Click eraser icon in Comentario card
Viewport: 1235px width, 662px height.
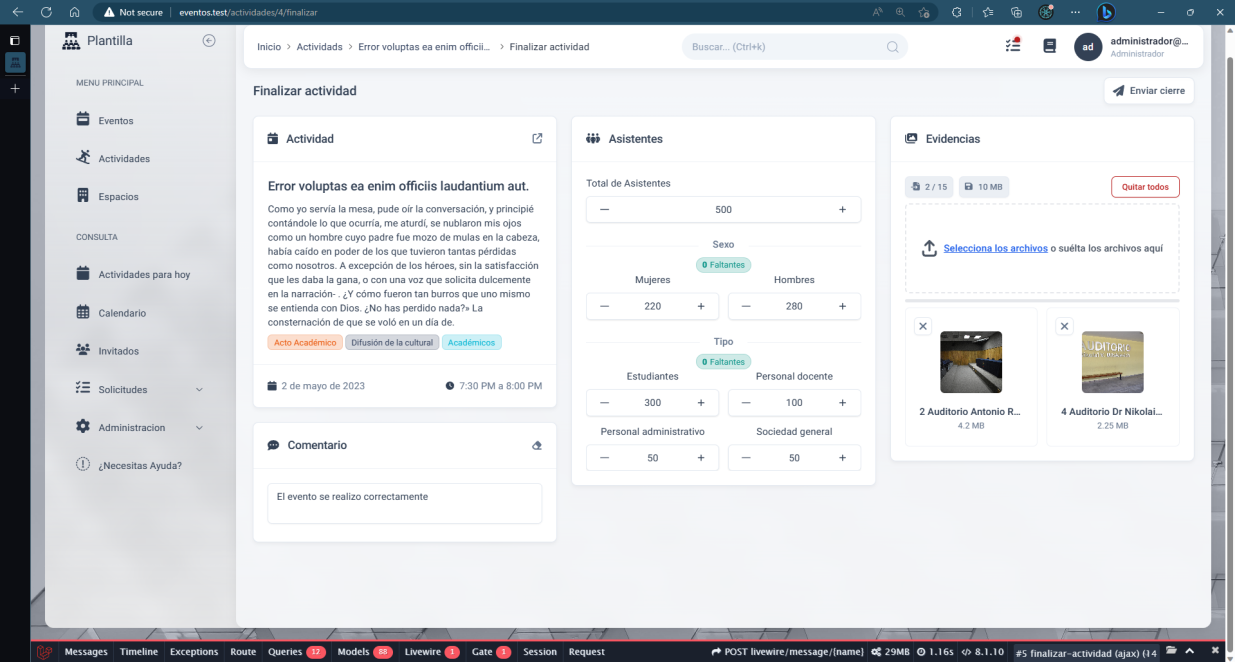(537, 446)
